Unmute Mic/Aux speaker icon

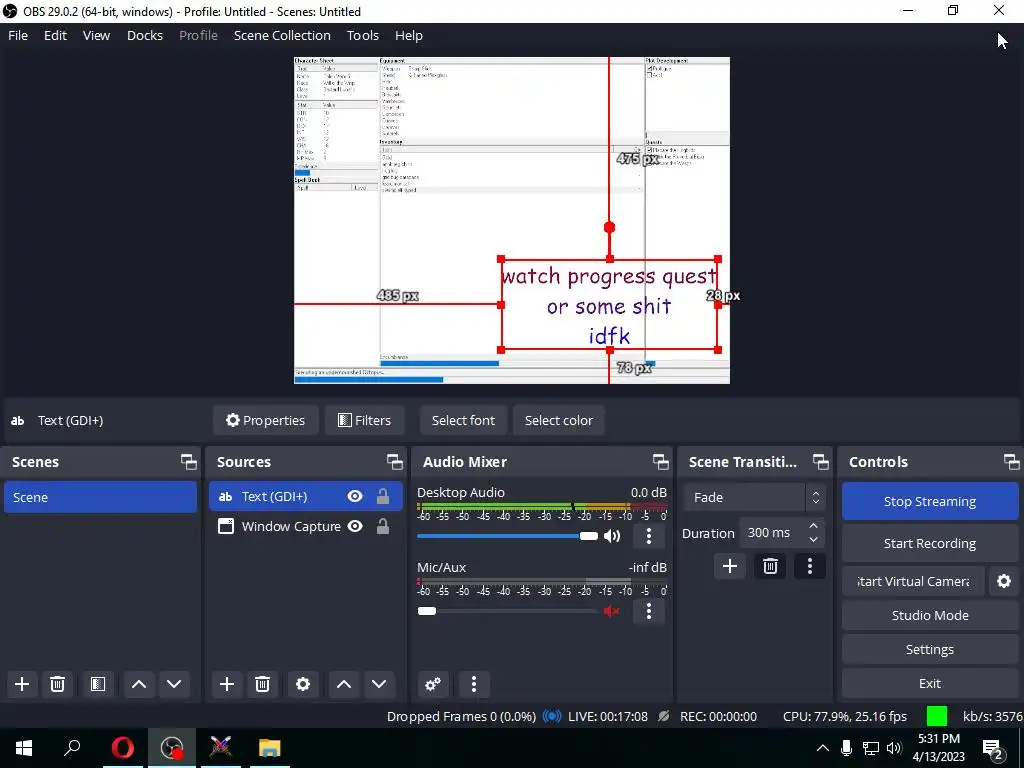(612, 611)
